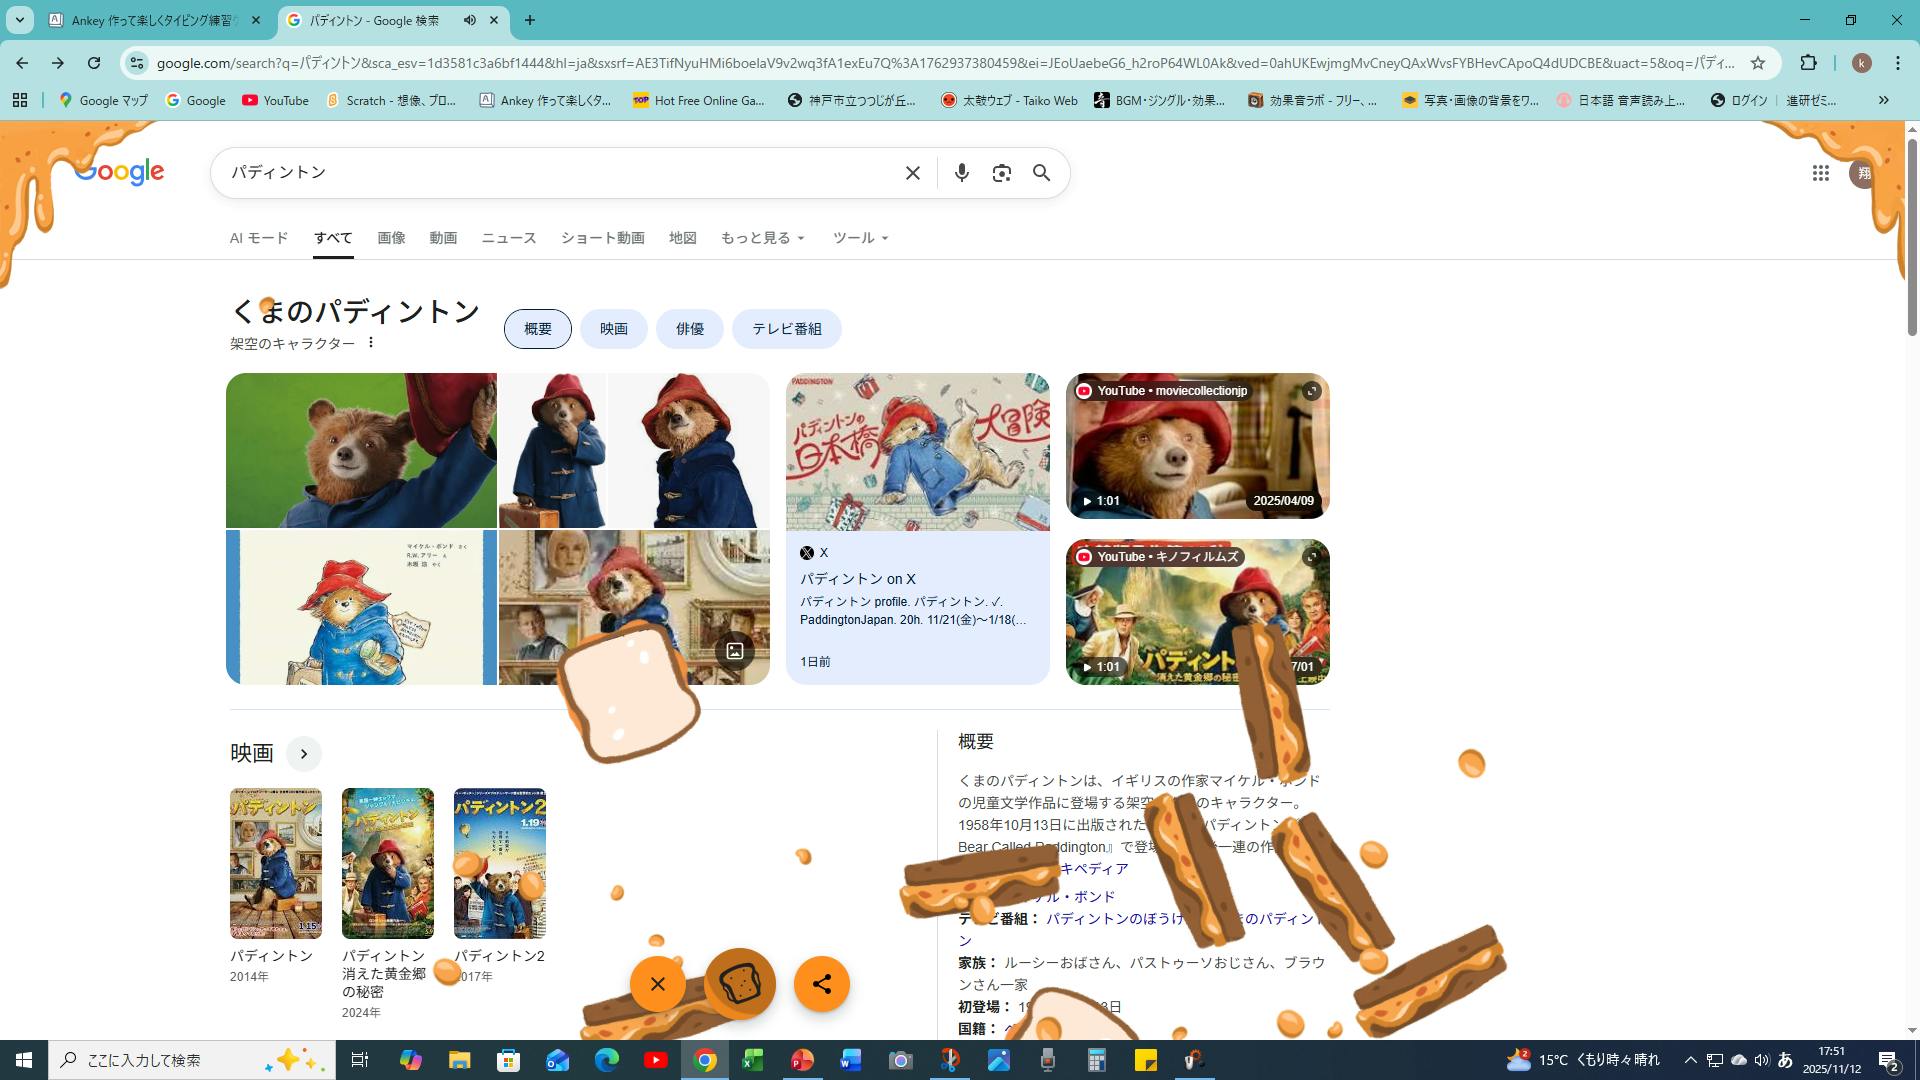Select the 映画 filter chip
The width and height of the screenshot is (1920, 1080).
coord(614,329)
